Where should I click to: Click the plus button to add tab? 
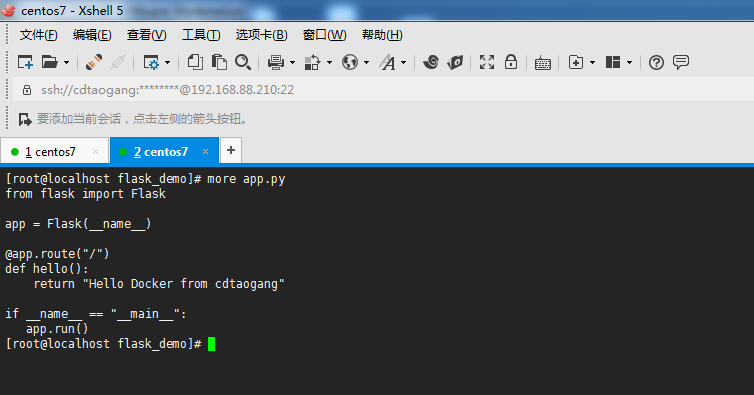point(231,151)
